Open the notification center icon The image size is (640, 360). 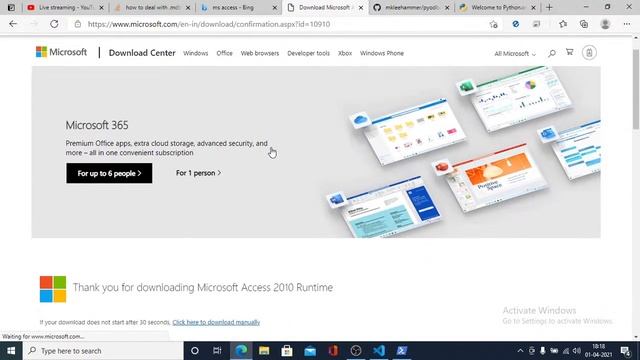coord(625,351)
